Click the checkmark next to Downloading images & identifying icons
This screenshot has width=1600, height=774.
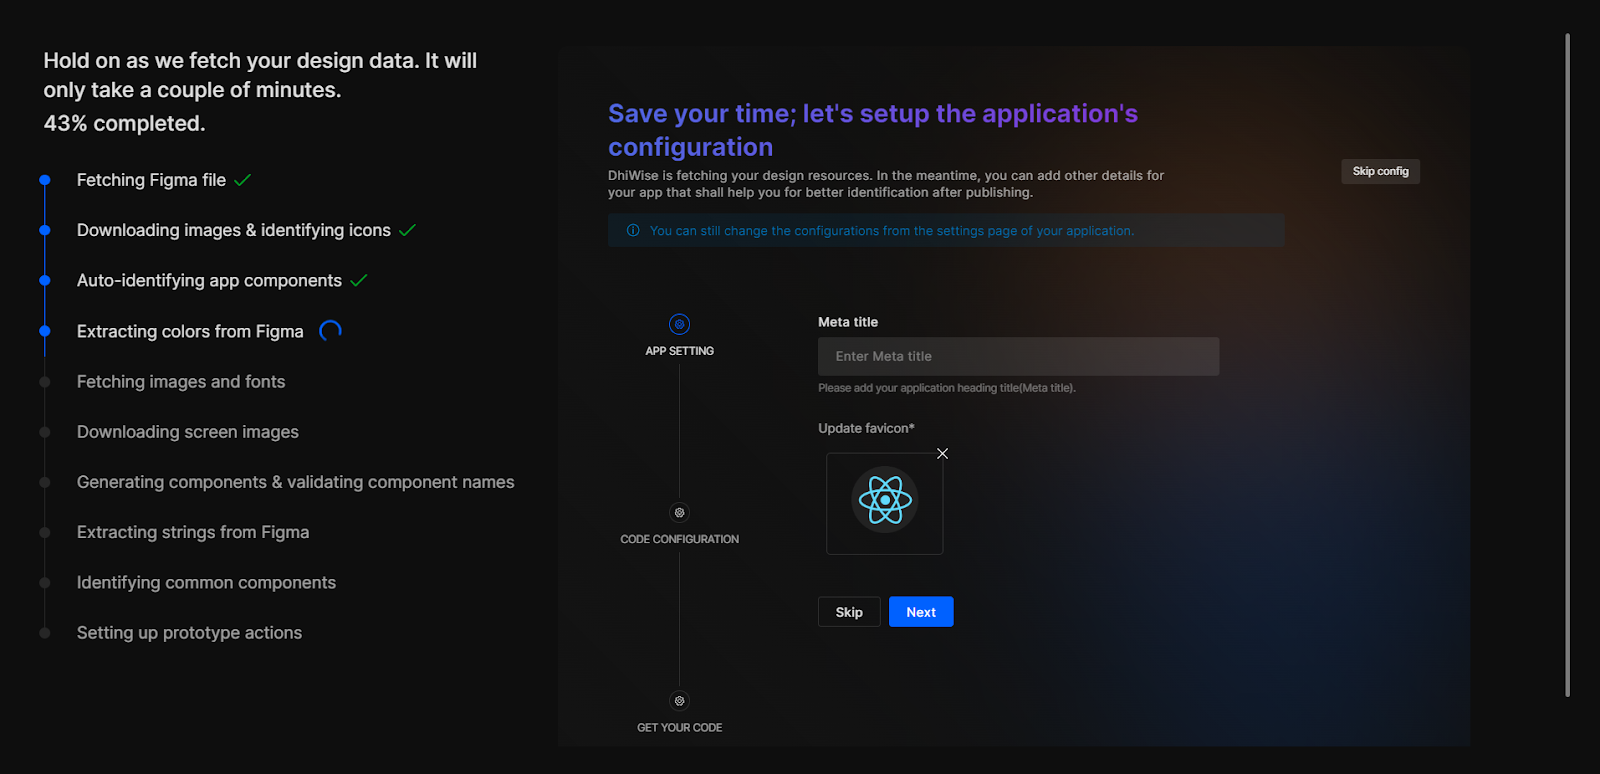[x=407, y=230]
